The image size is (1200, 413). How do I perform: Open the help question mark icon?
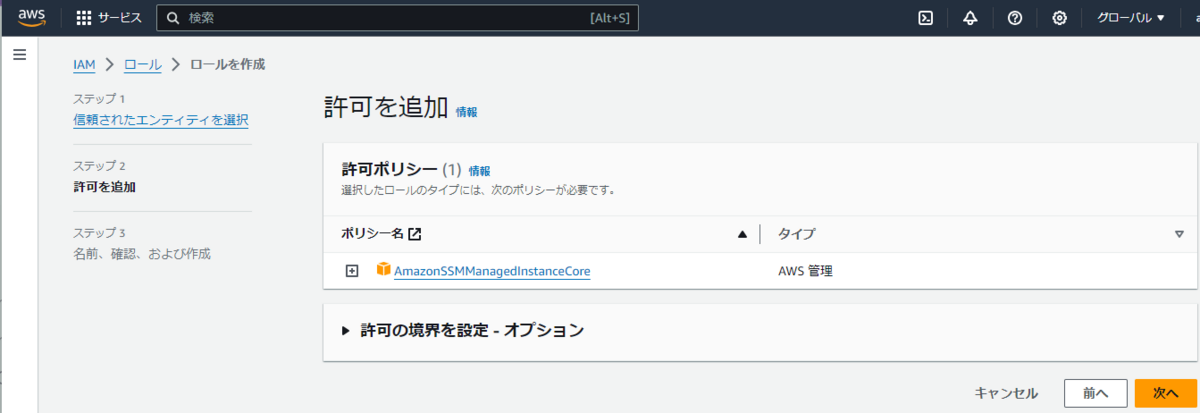pos(1014,18)
